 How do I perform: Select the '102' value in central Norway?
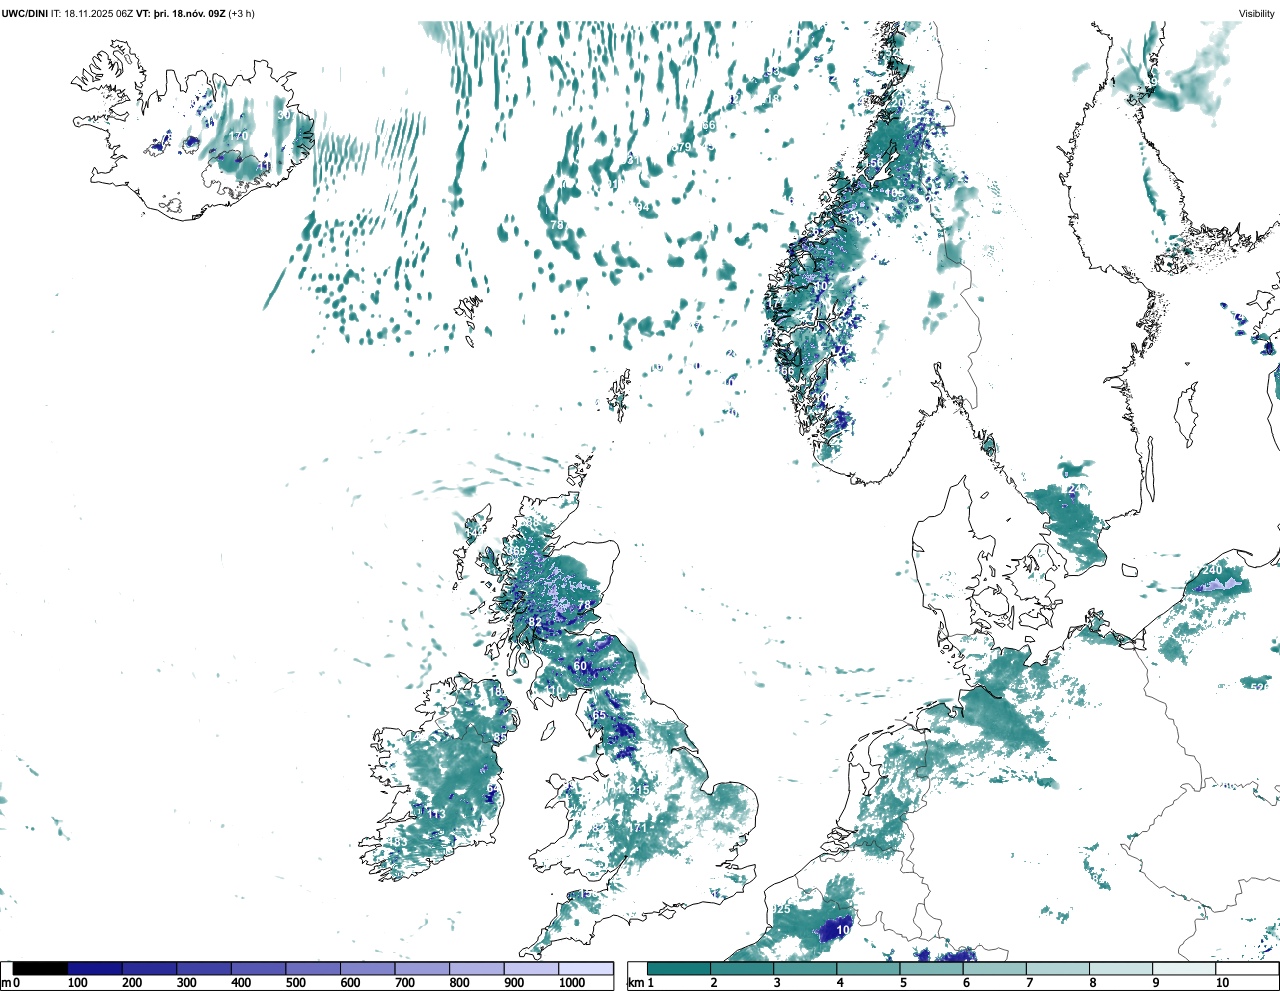(824, 286)
